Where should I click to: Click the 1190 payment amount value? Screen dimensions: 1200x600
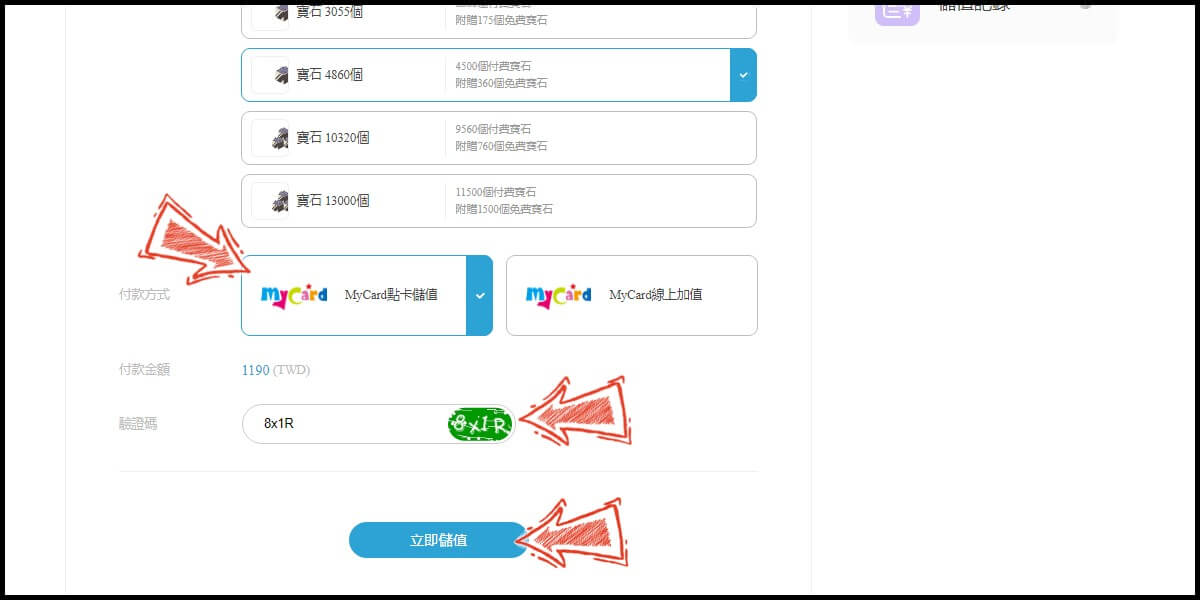[x=255, y=370]
